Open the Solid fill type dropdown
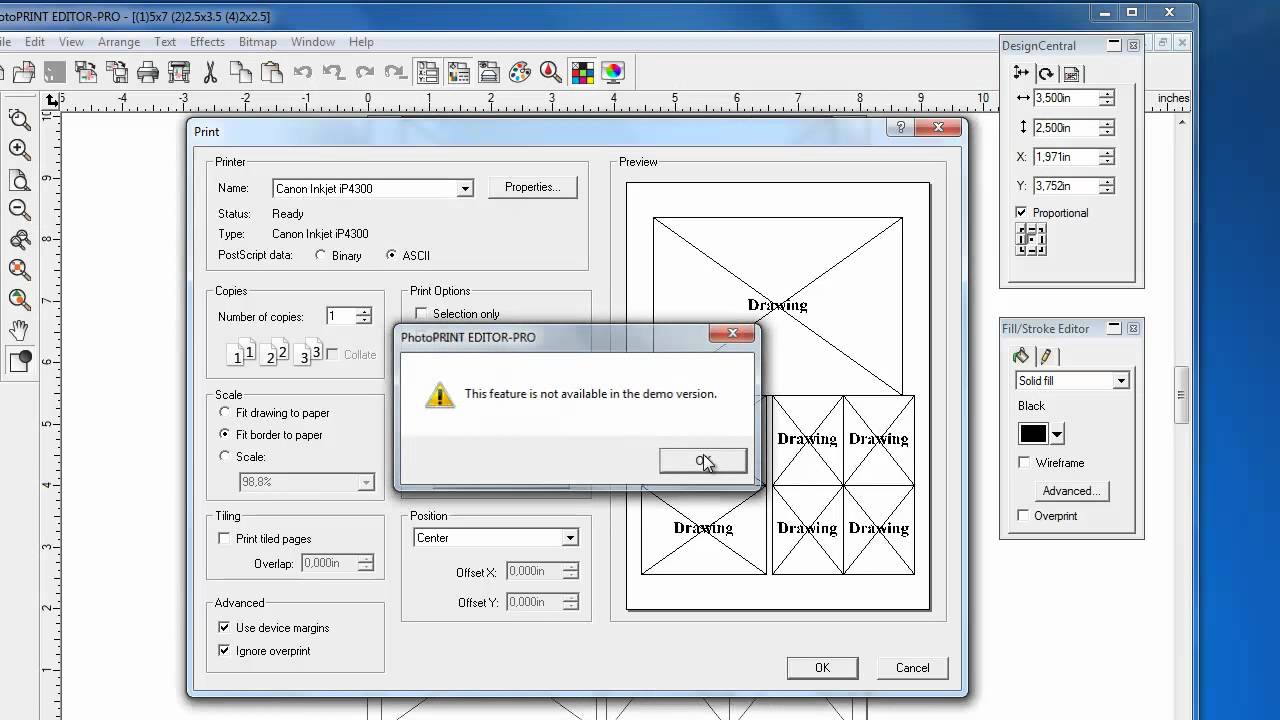 (x=1121, y=381)
